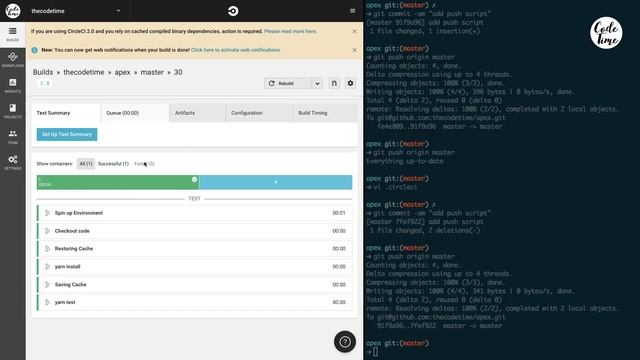Dismiss the CircleCI 2.0 cache notice
This screenshot has width=640, height=360.
[x=354, y=31]
